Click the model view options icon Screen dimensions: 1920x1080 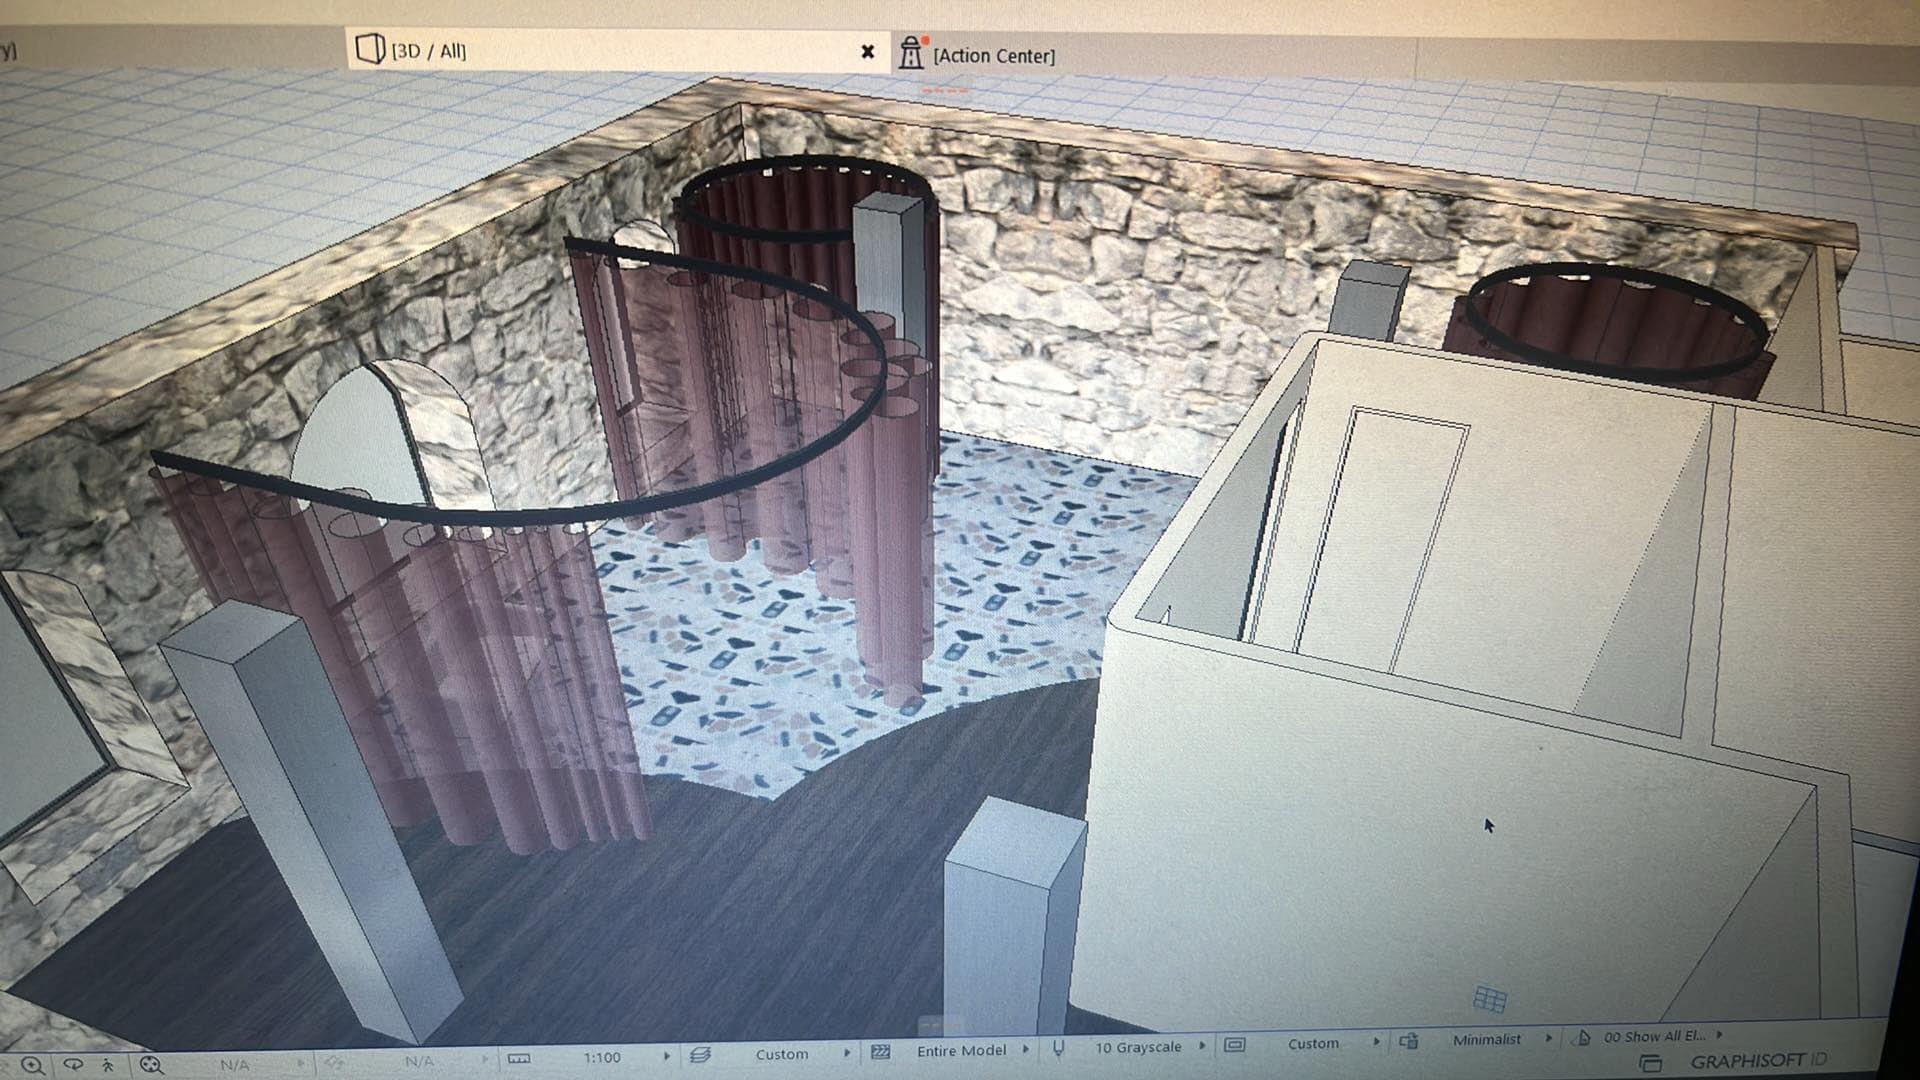(1235, 1045)
